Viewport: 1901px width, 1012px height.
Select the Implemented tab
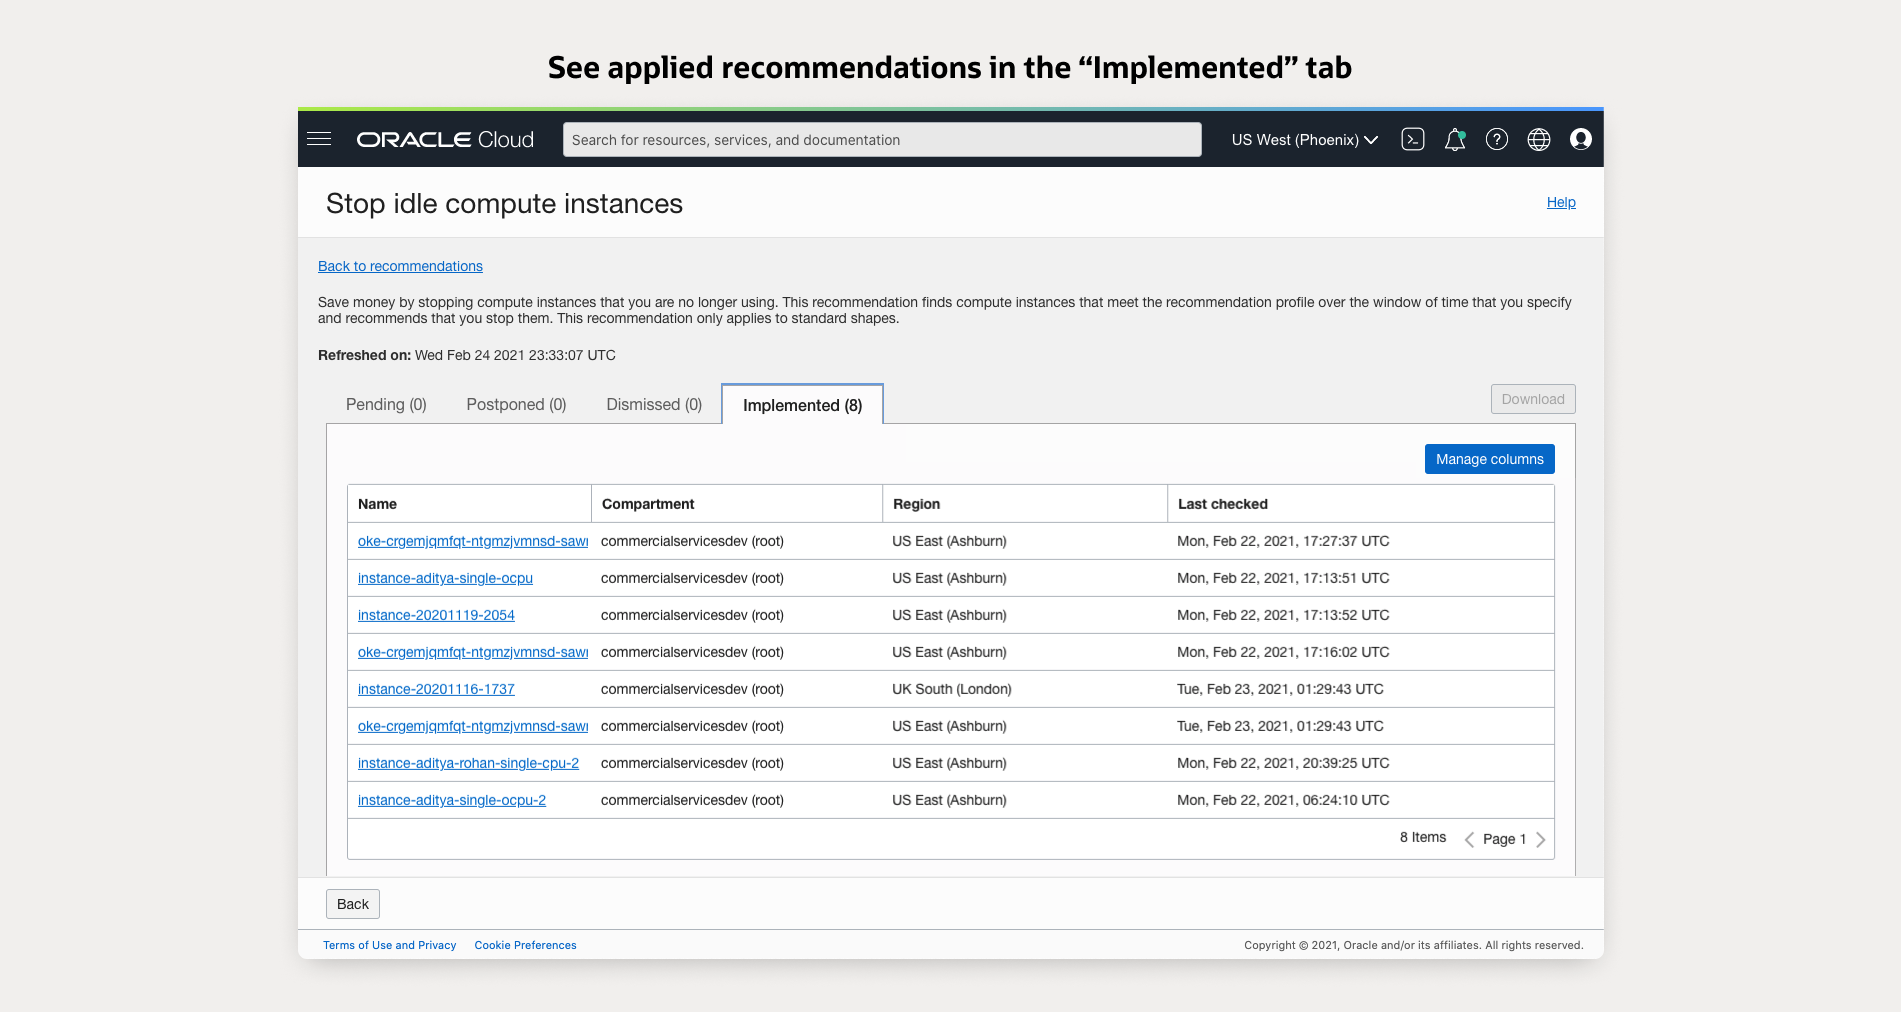(801, 404)
